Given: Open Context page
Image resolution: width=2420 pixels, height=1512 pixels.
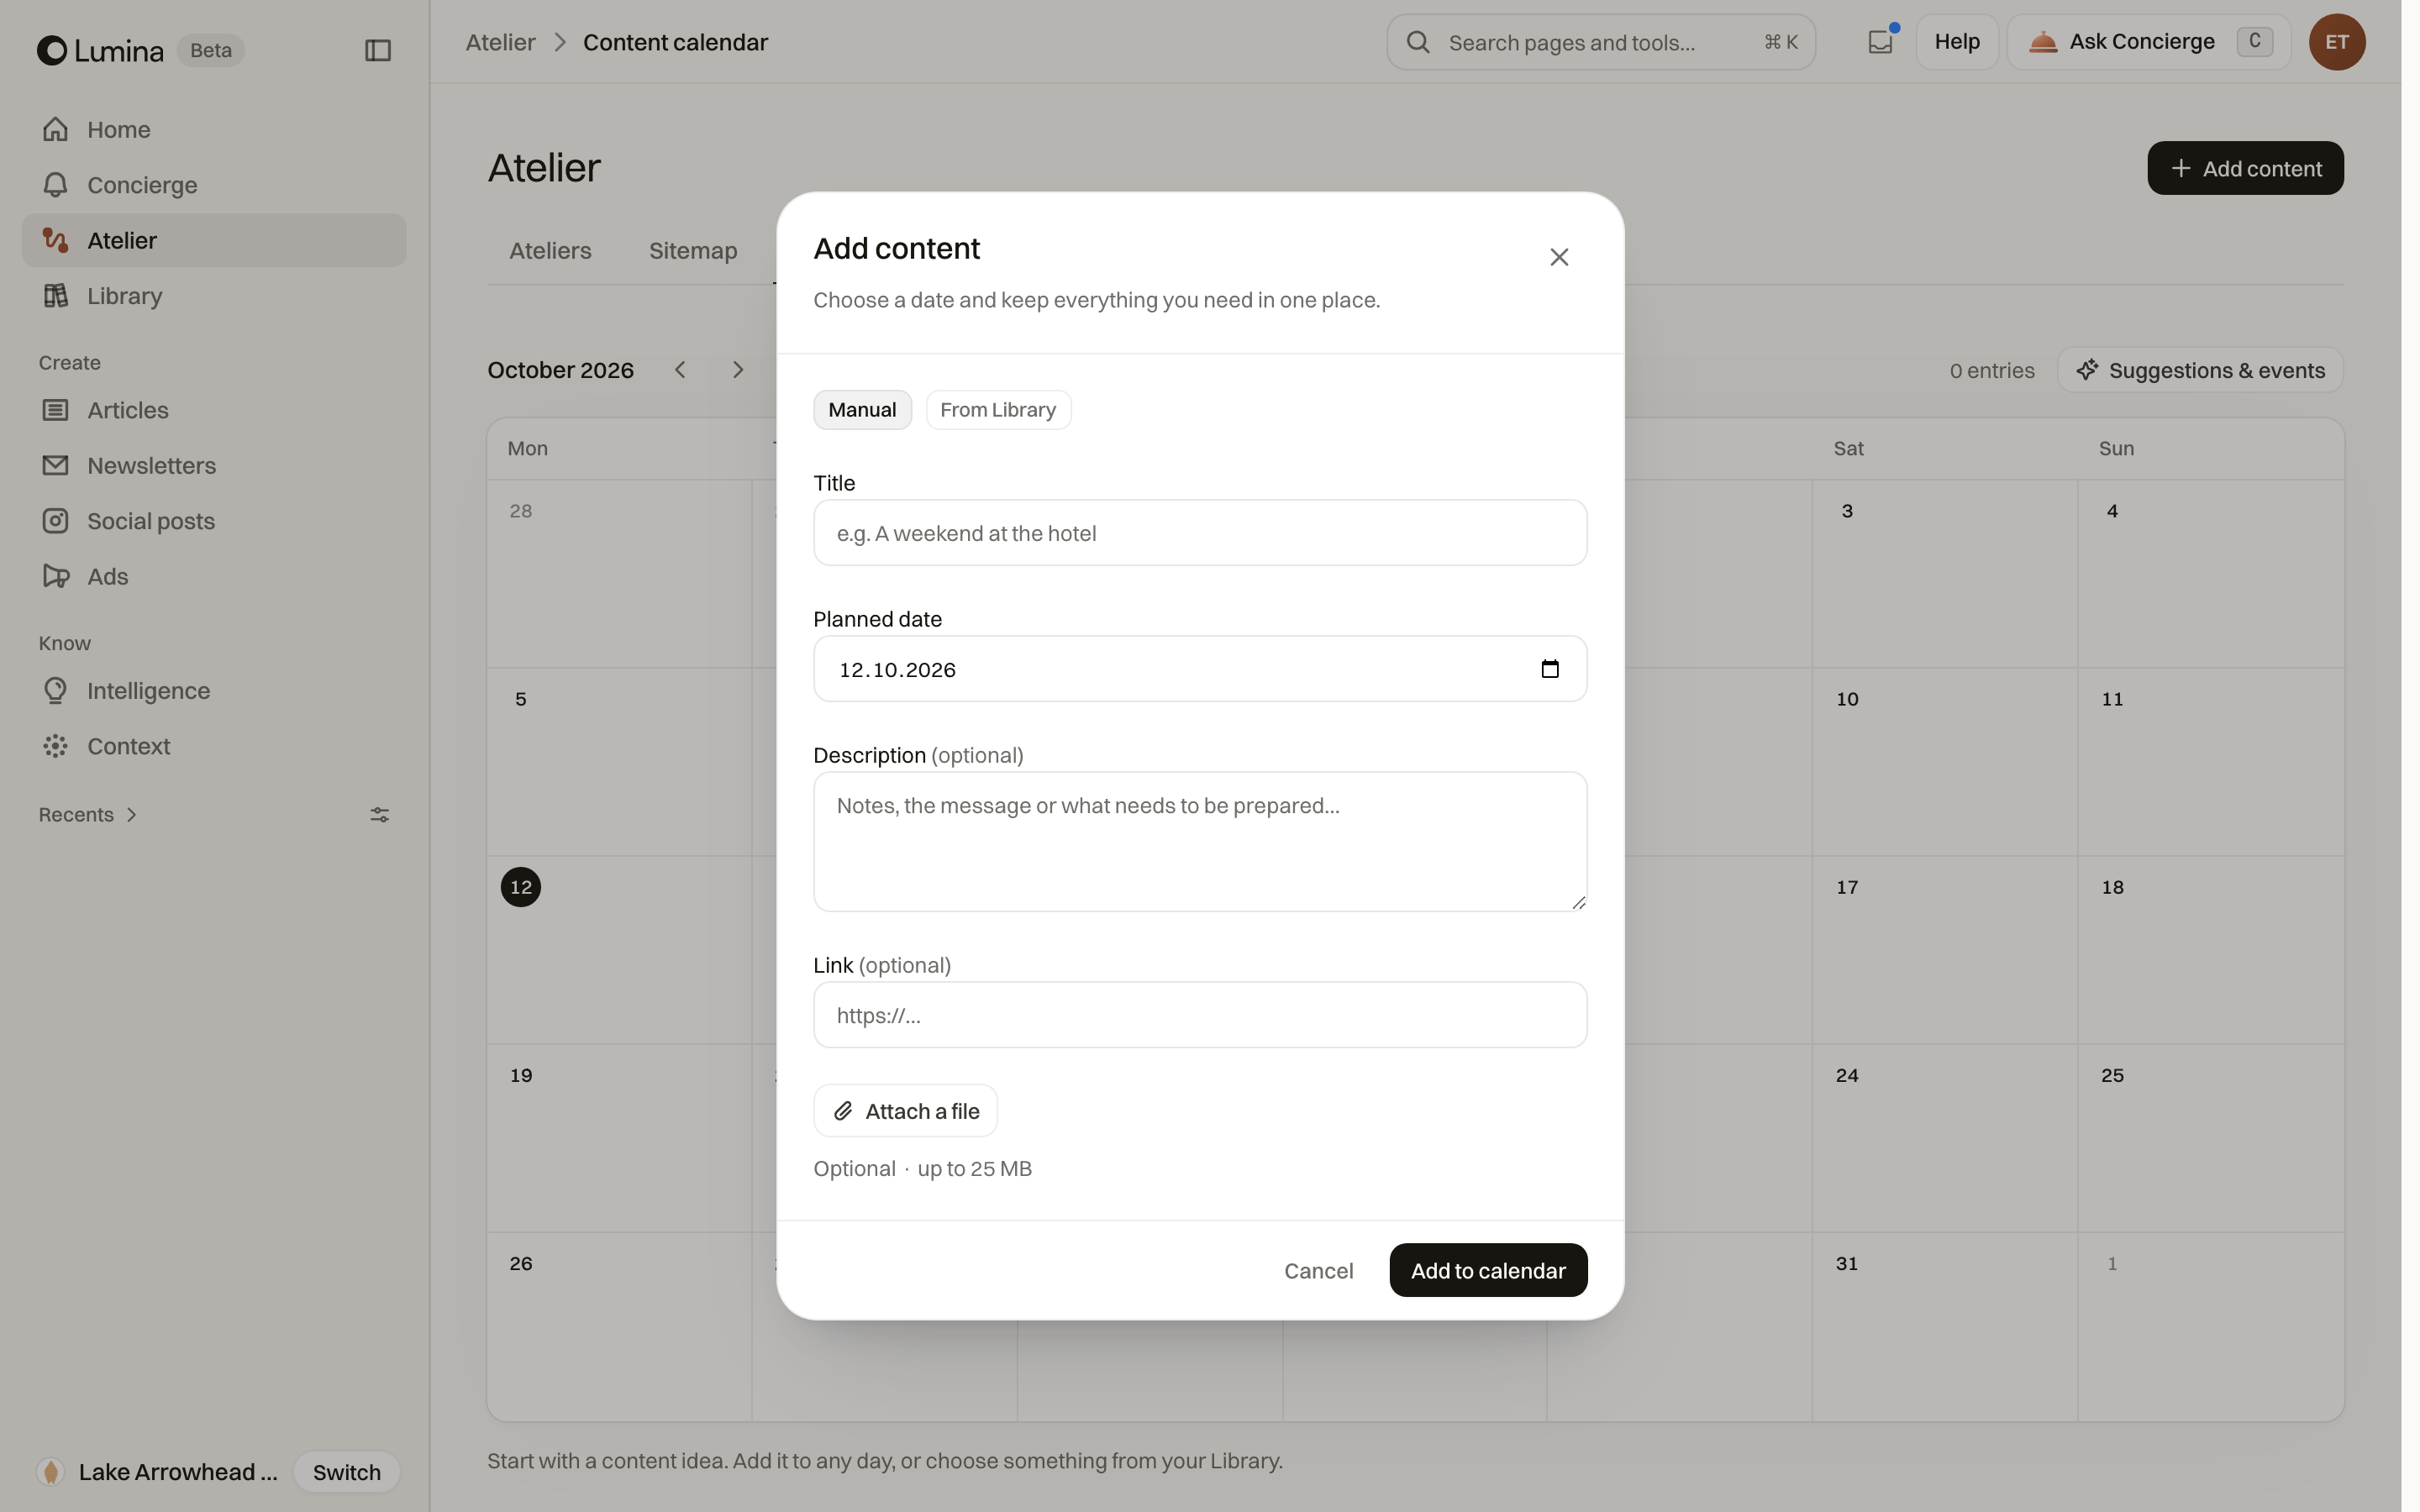Looking at the screenshot, I should tap(214, 746).
